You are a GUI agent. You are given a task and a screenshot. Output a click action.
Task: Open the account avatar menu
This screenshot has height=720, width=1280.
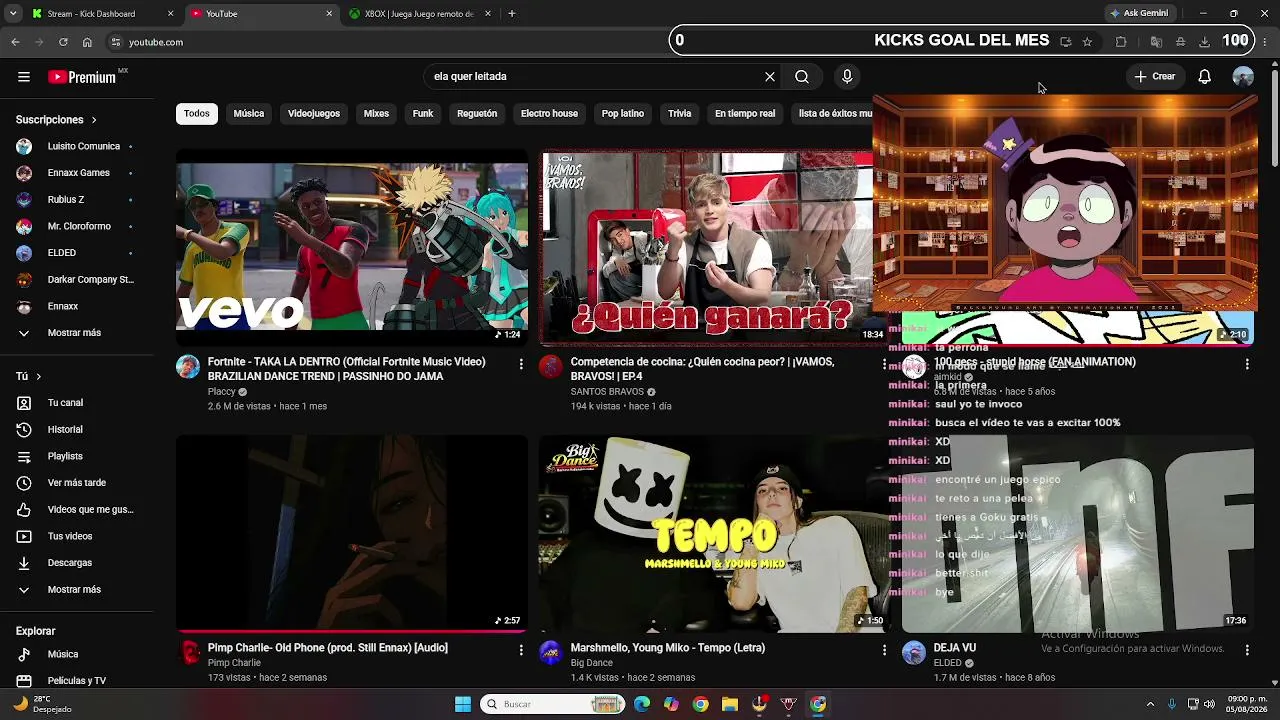click(1243, 77)
